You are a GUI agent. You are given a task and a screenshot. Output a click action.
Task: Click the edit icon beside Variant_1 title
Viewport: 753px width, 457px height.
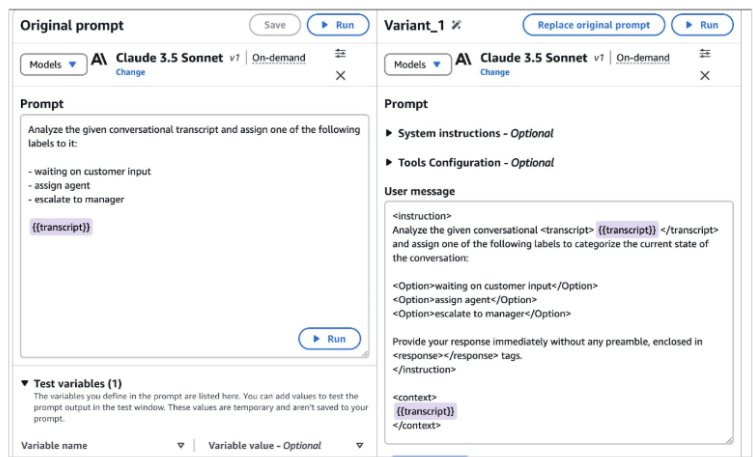[457, 25]
